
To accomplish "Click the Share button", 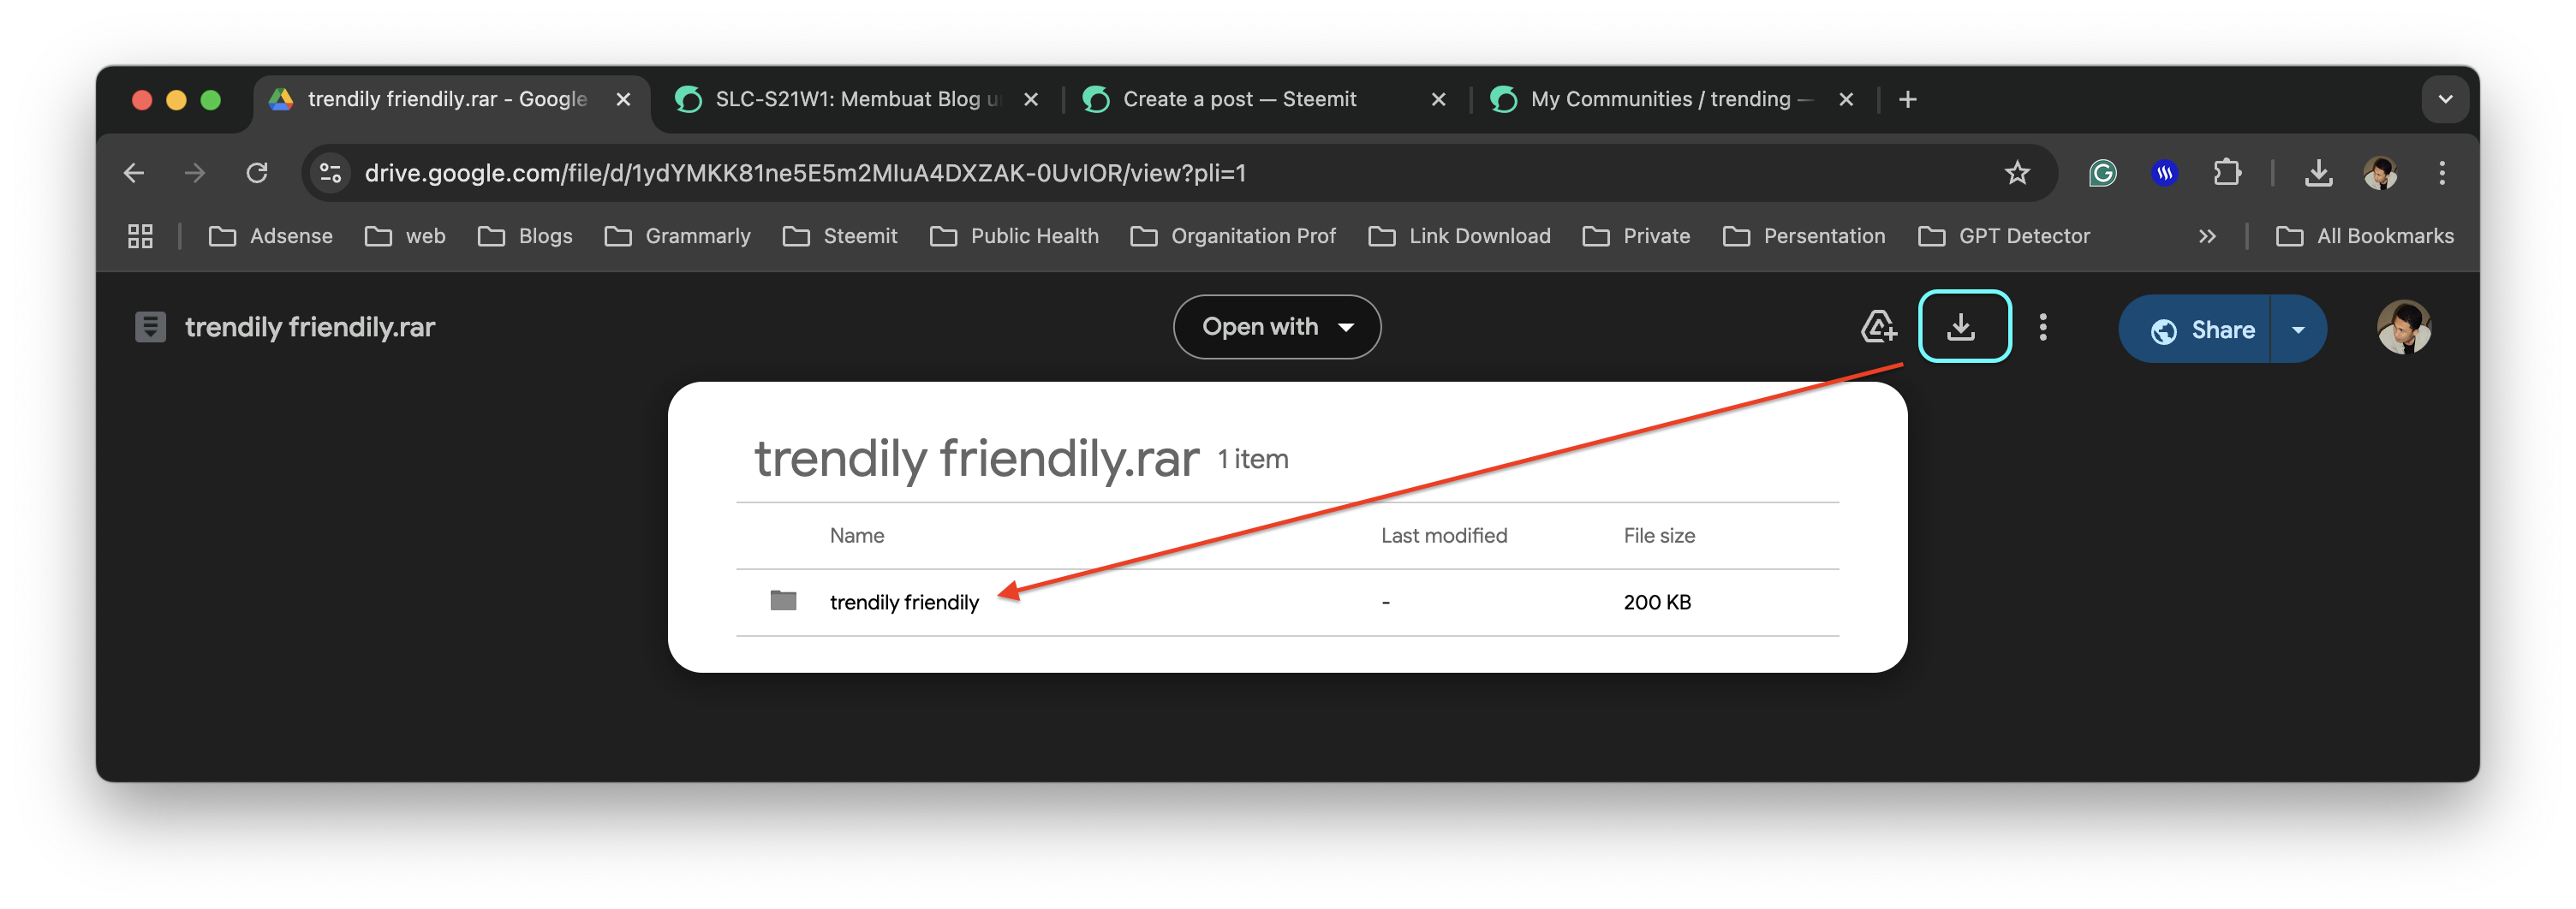I will 2195,329.
